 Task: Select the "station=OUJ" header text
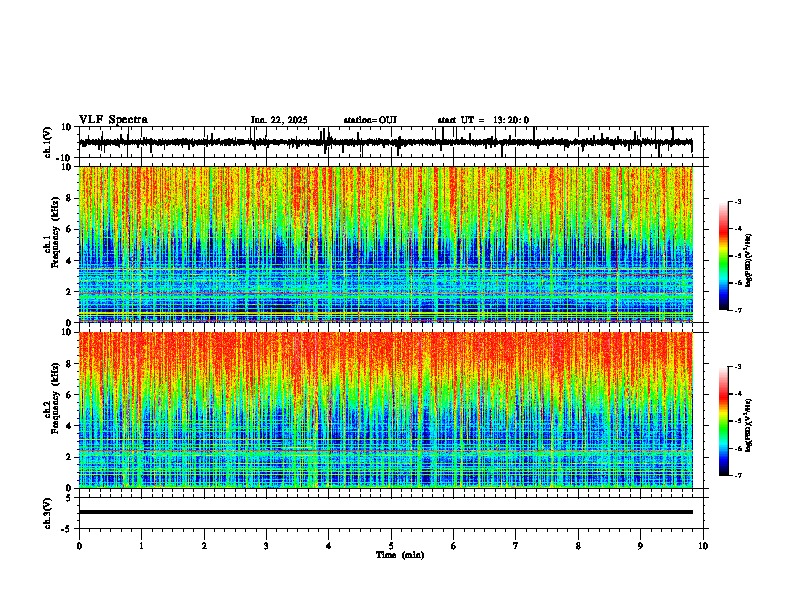[x=370, y=120]
